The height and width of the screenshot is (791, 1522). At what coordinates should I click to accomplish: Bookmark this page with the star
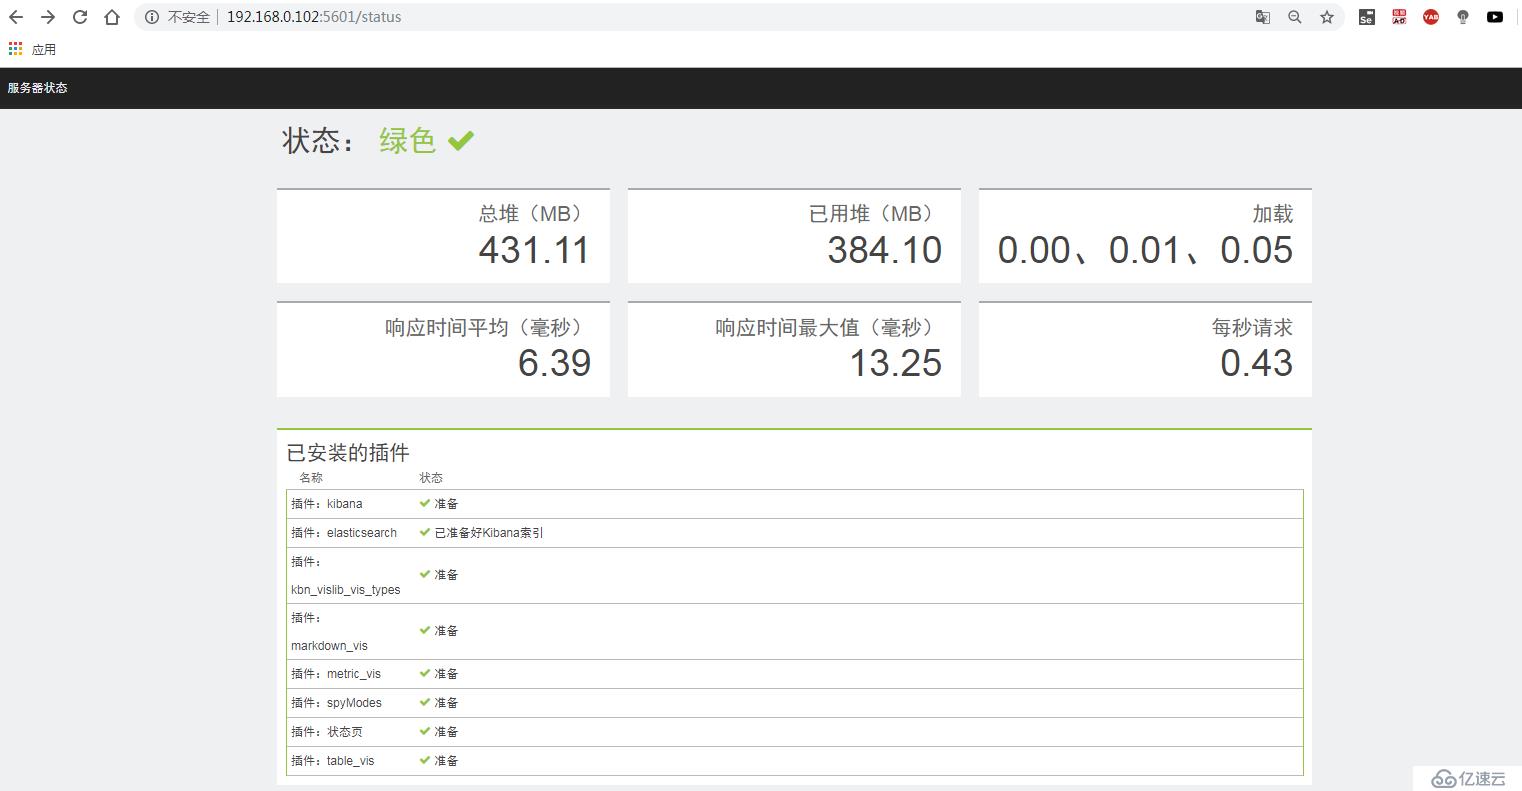(1327, 17)
